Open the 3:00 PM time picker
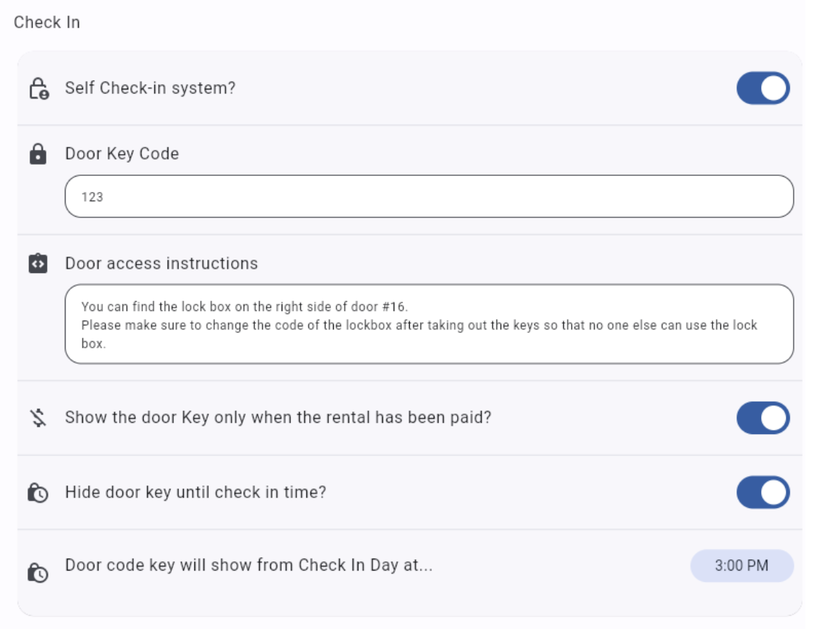828x629 pixels. coord(741,566)
